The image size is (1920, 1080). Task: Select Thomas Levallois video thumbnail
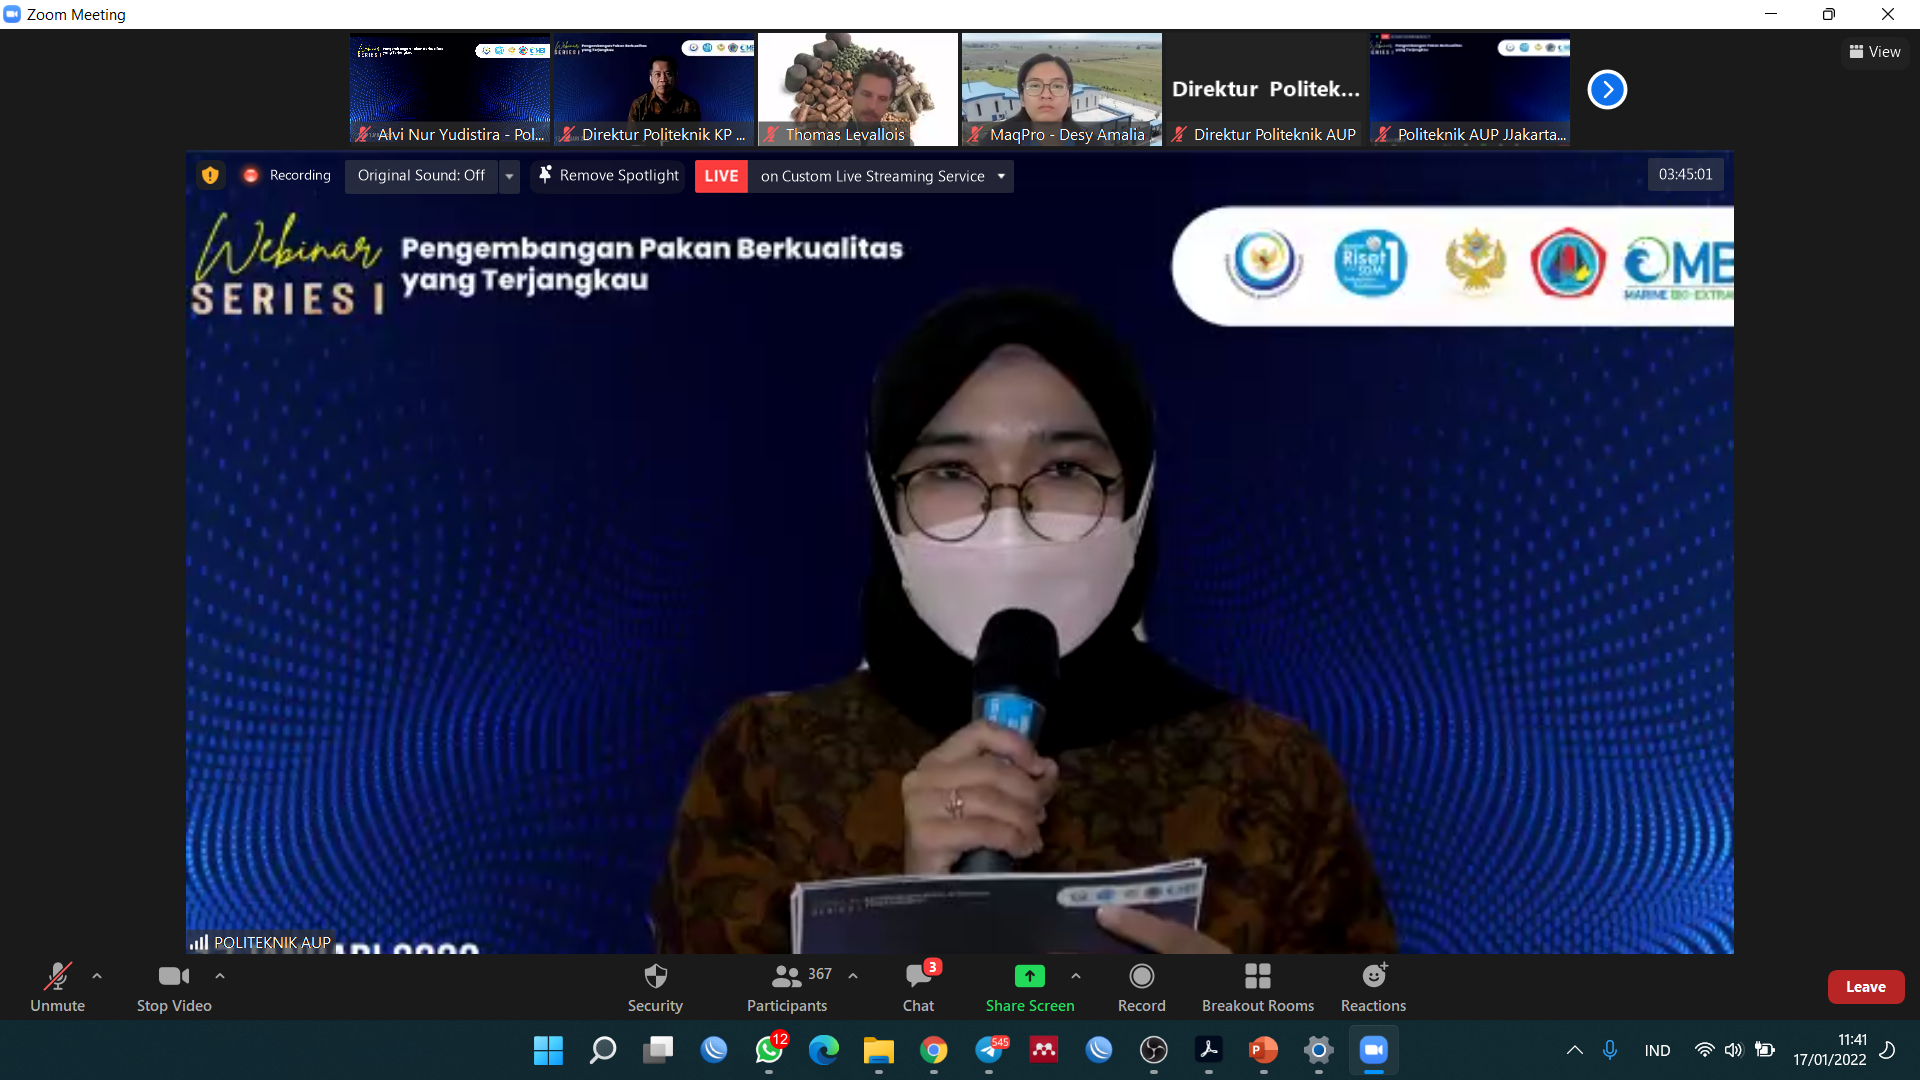[x=858, y=89]
